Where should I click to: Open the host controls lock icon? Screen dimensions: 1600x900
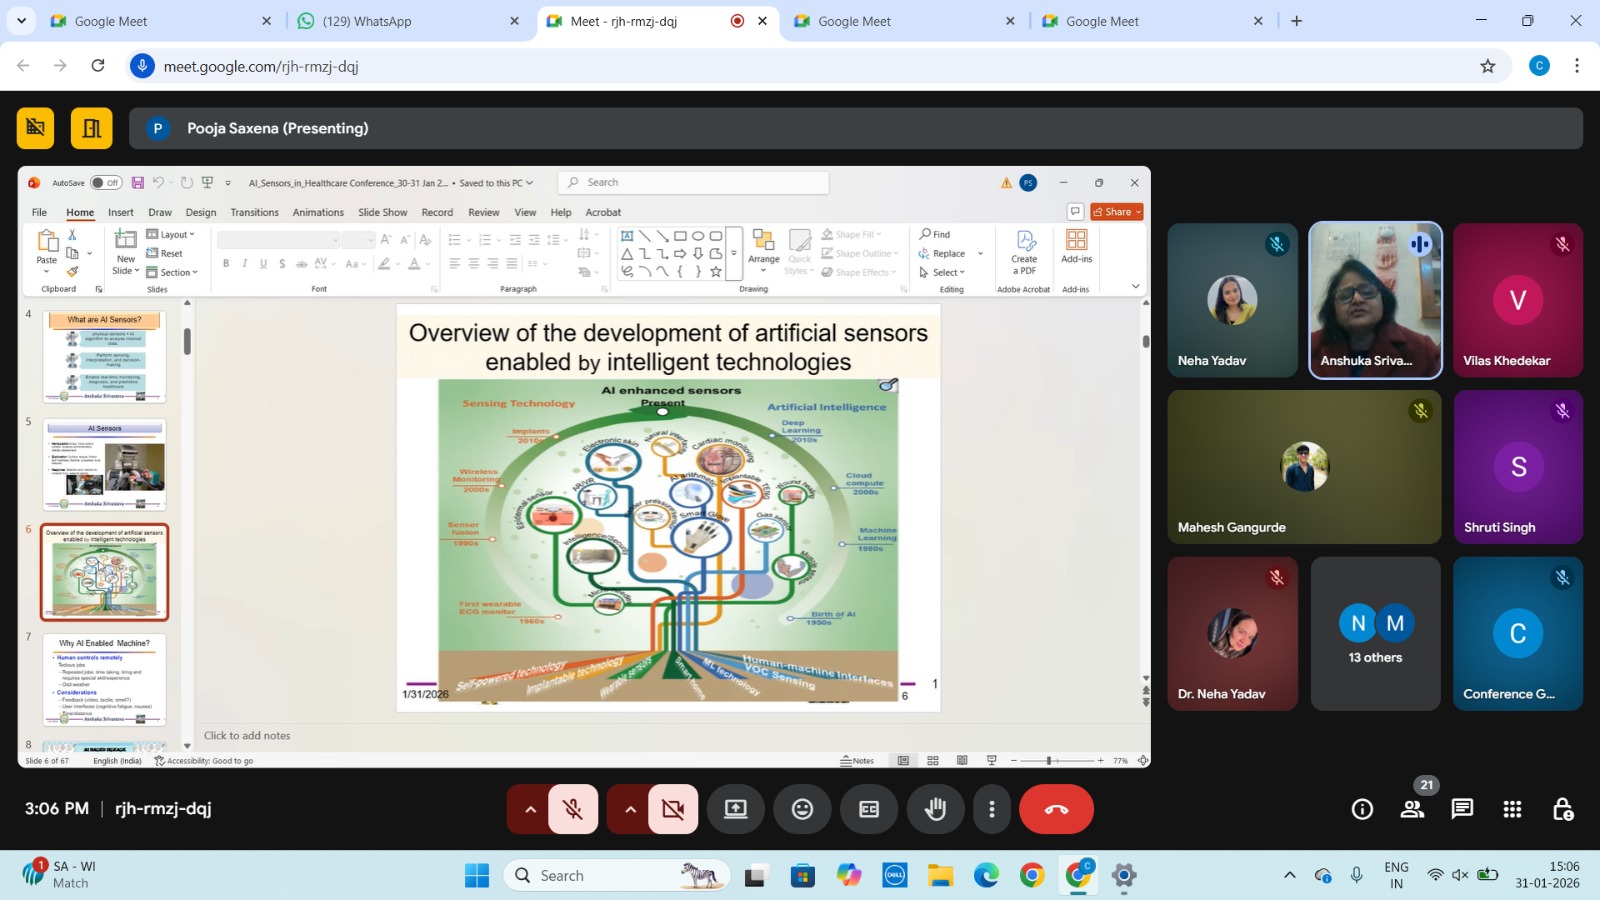coord(1562,809)
